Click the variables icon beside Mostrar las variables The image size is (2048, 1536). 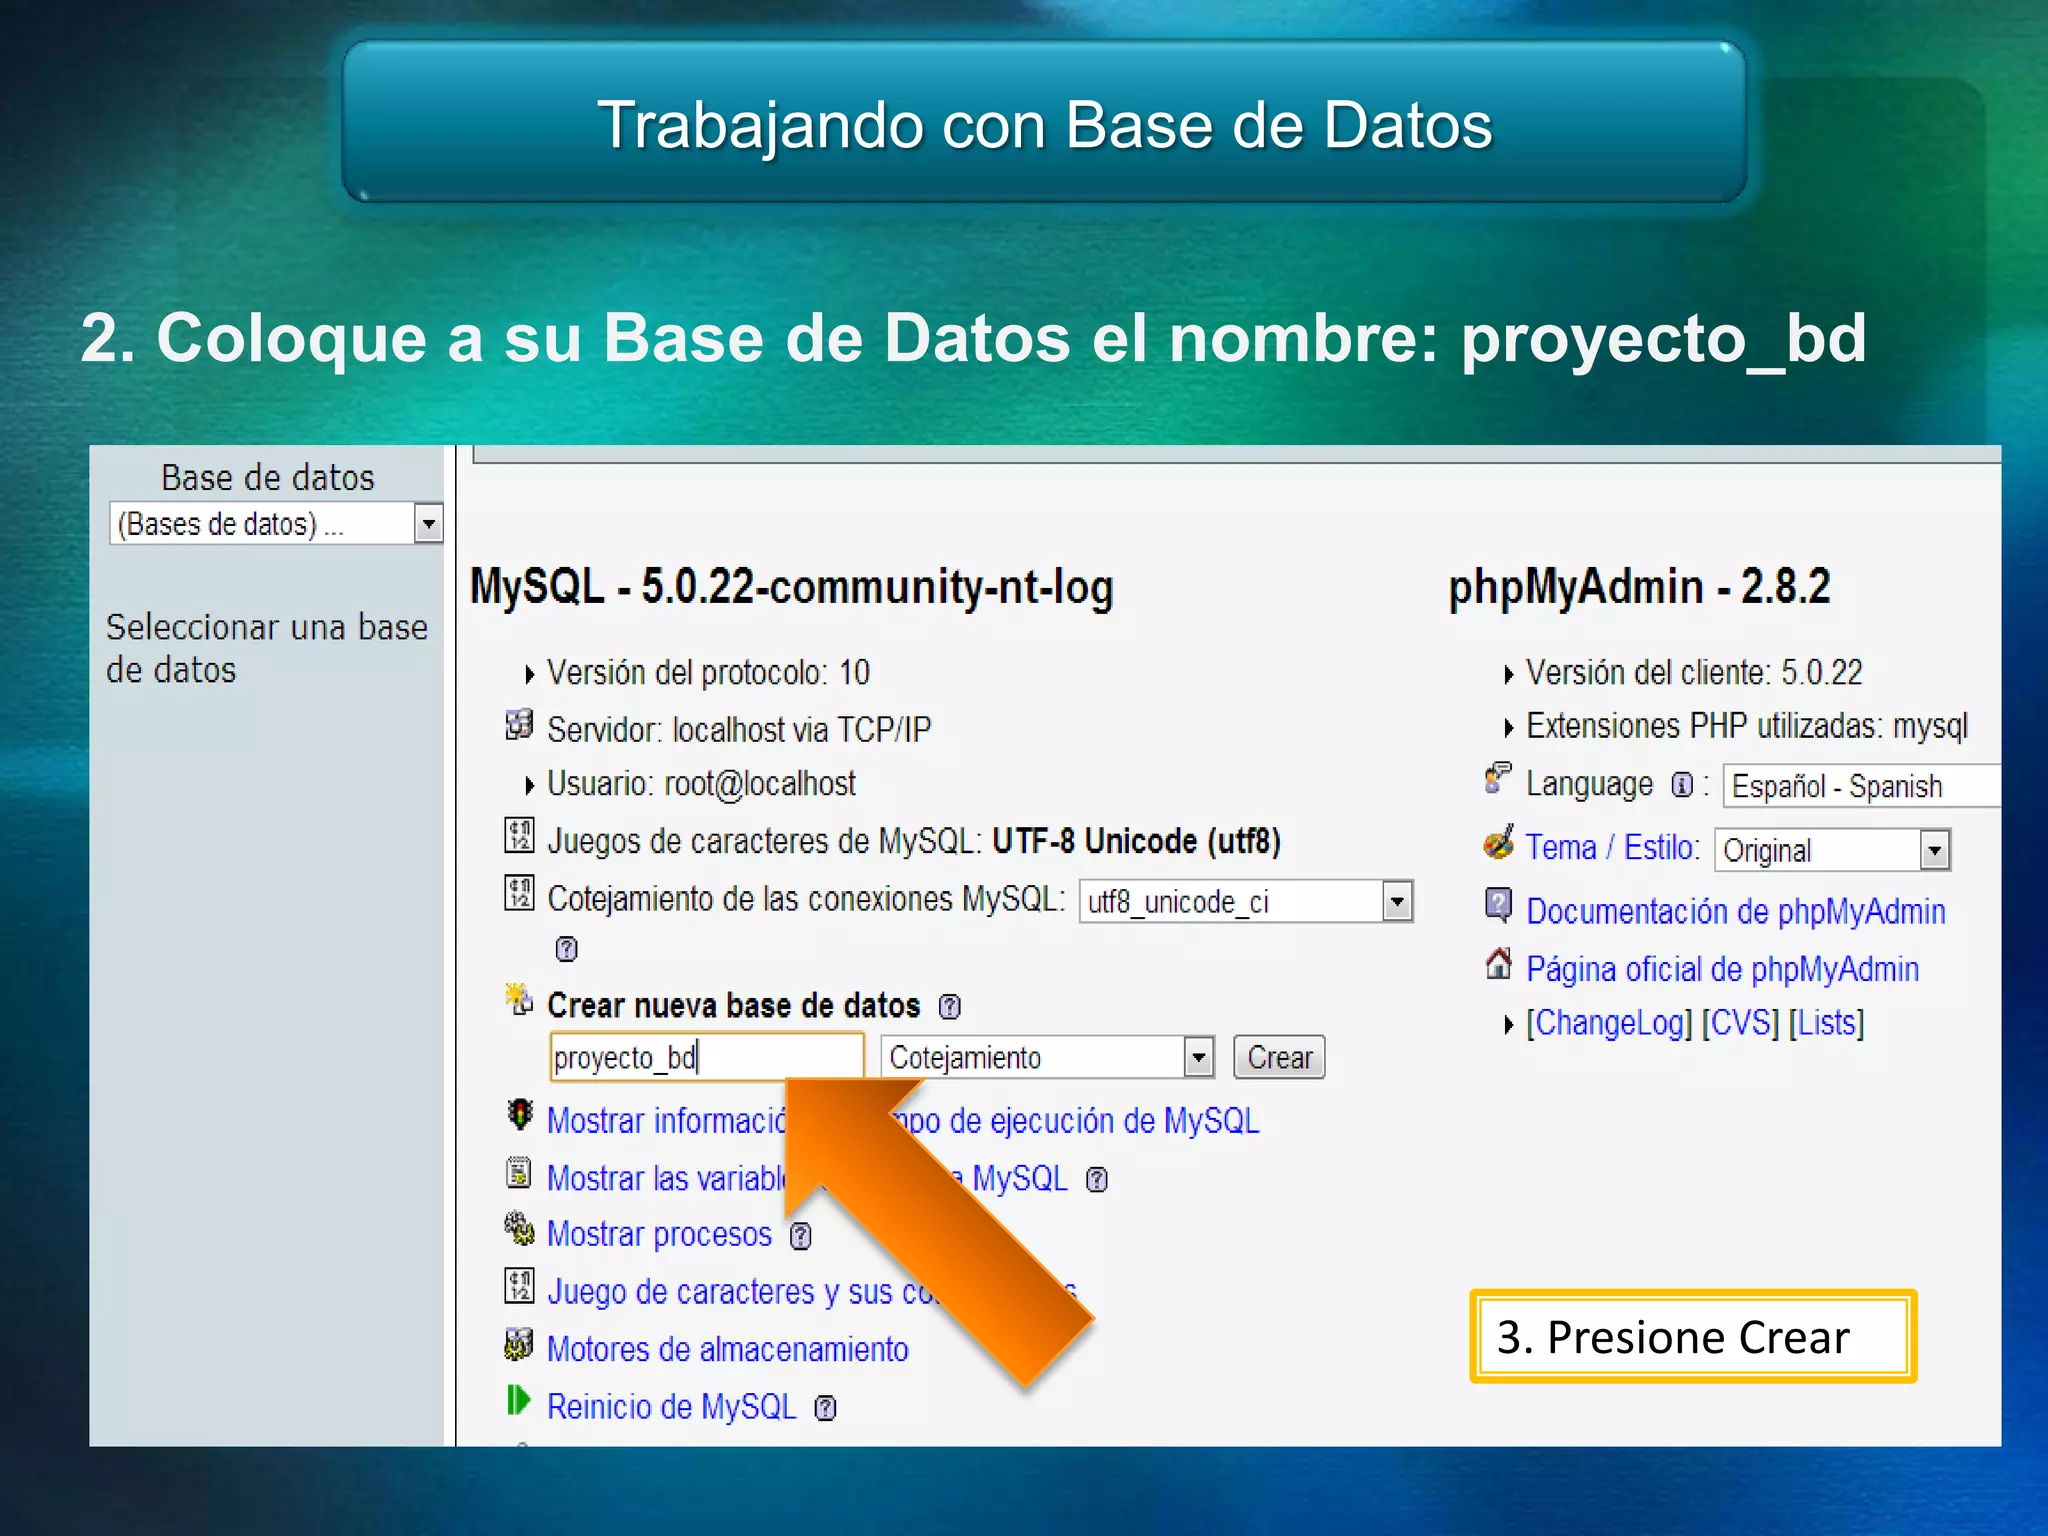click(518, 1172)
